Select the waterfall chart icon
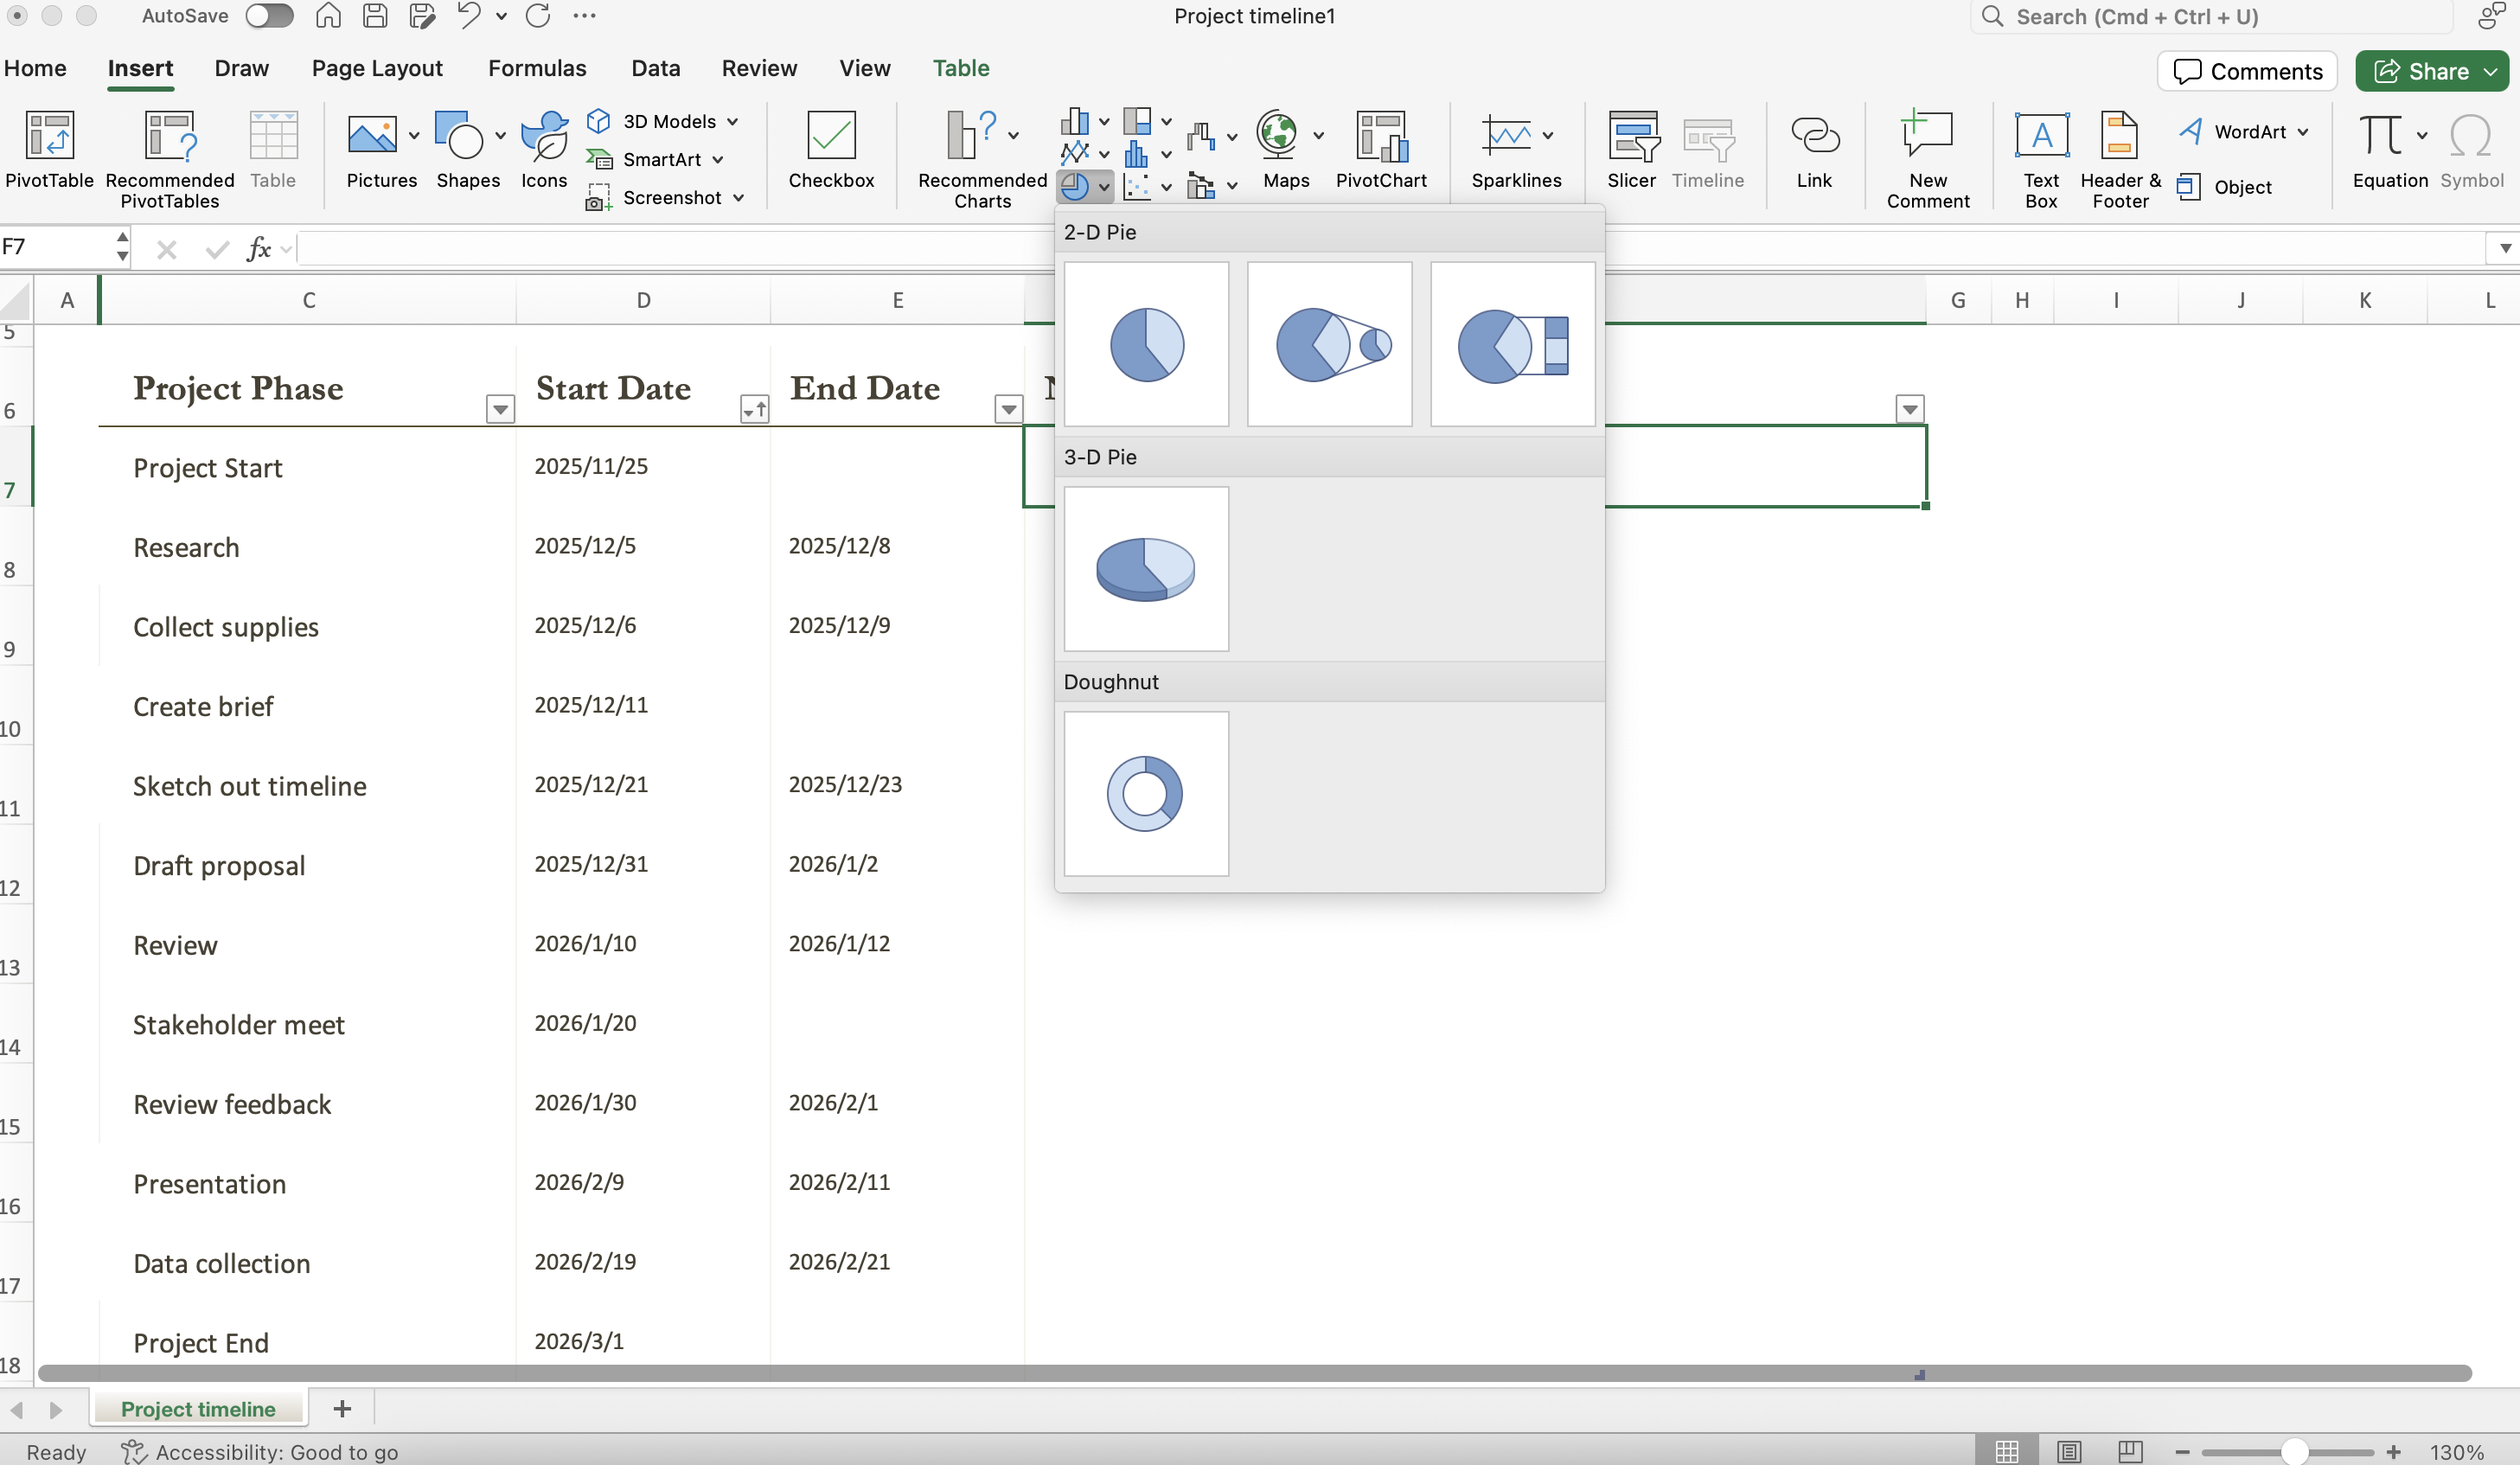Screen dimensions: 2520x1465 [x=1201, y=136]
